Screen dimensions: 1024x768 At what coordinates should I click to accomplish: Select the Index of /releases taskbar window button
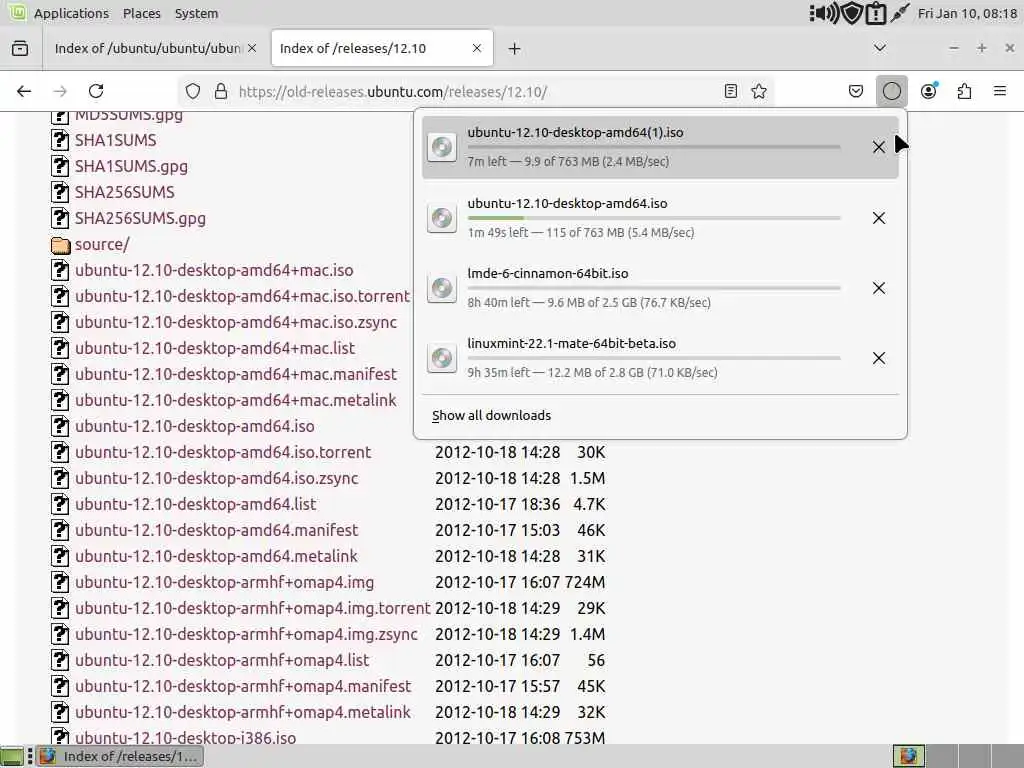pos(120,756)
